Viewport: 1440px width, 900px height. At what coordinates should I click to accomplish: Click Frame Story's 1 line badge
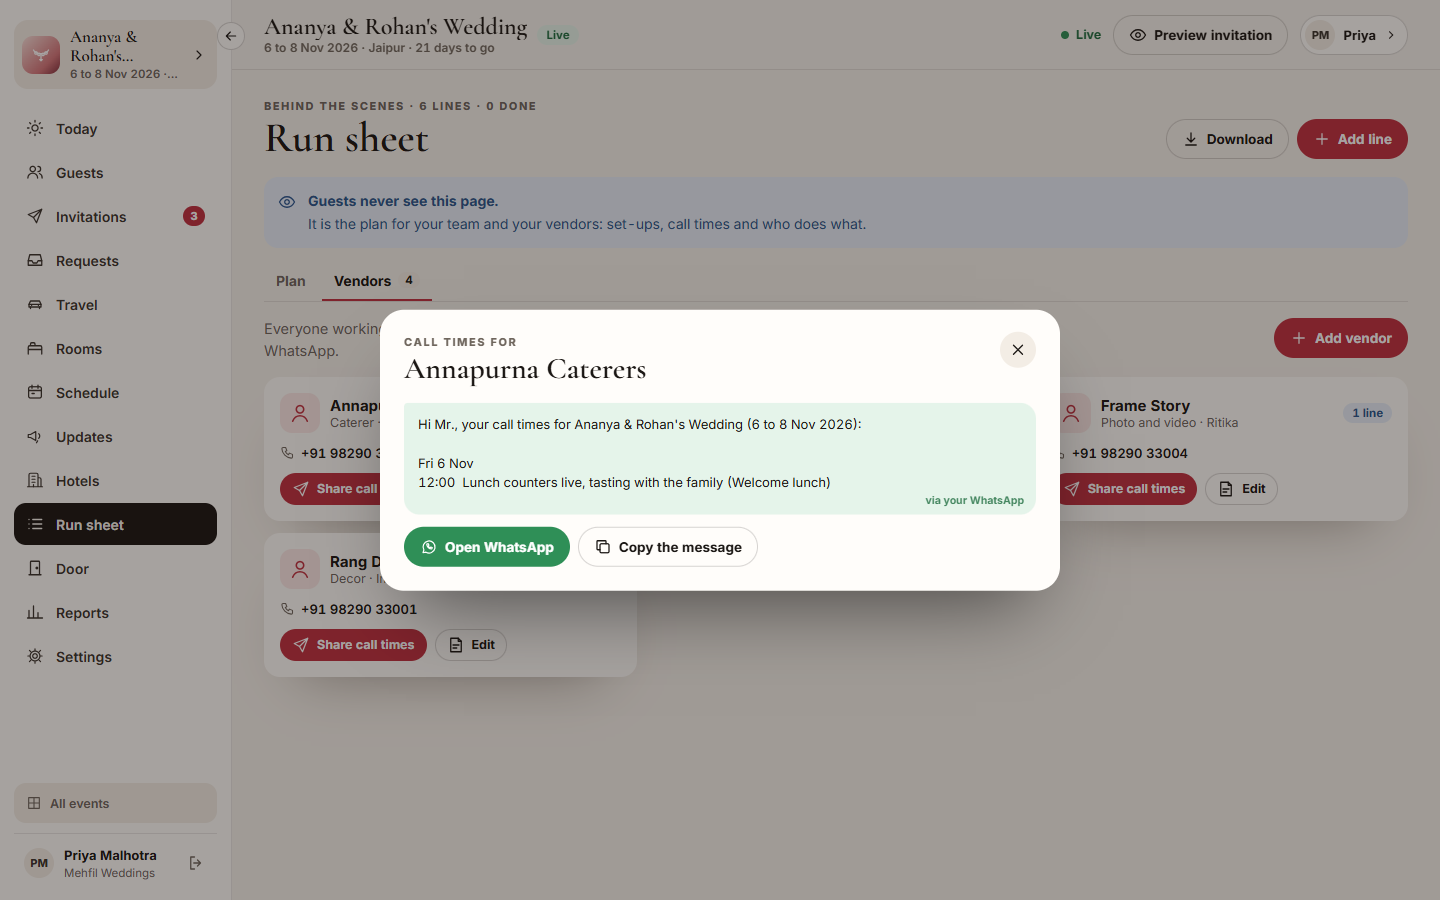1367,413
